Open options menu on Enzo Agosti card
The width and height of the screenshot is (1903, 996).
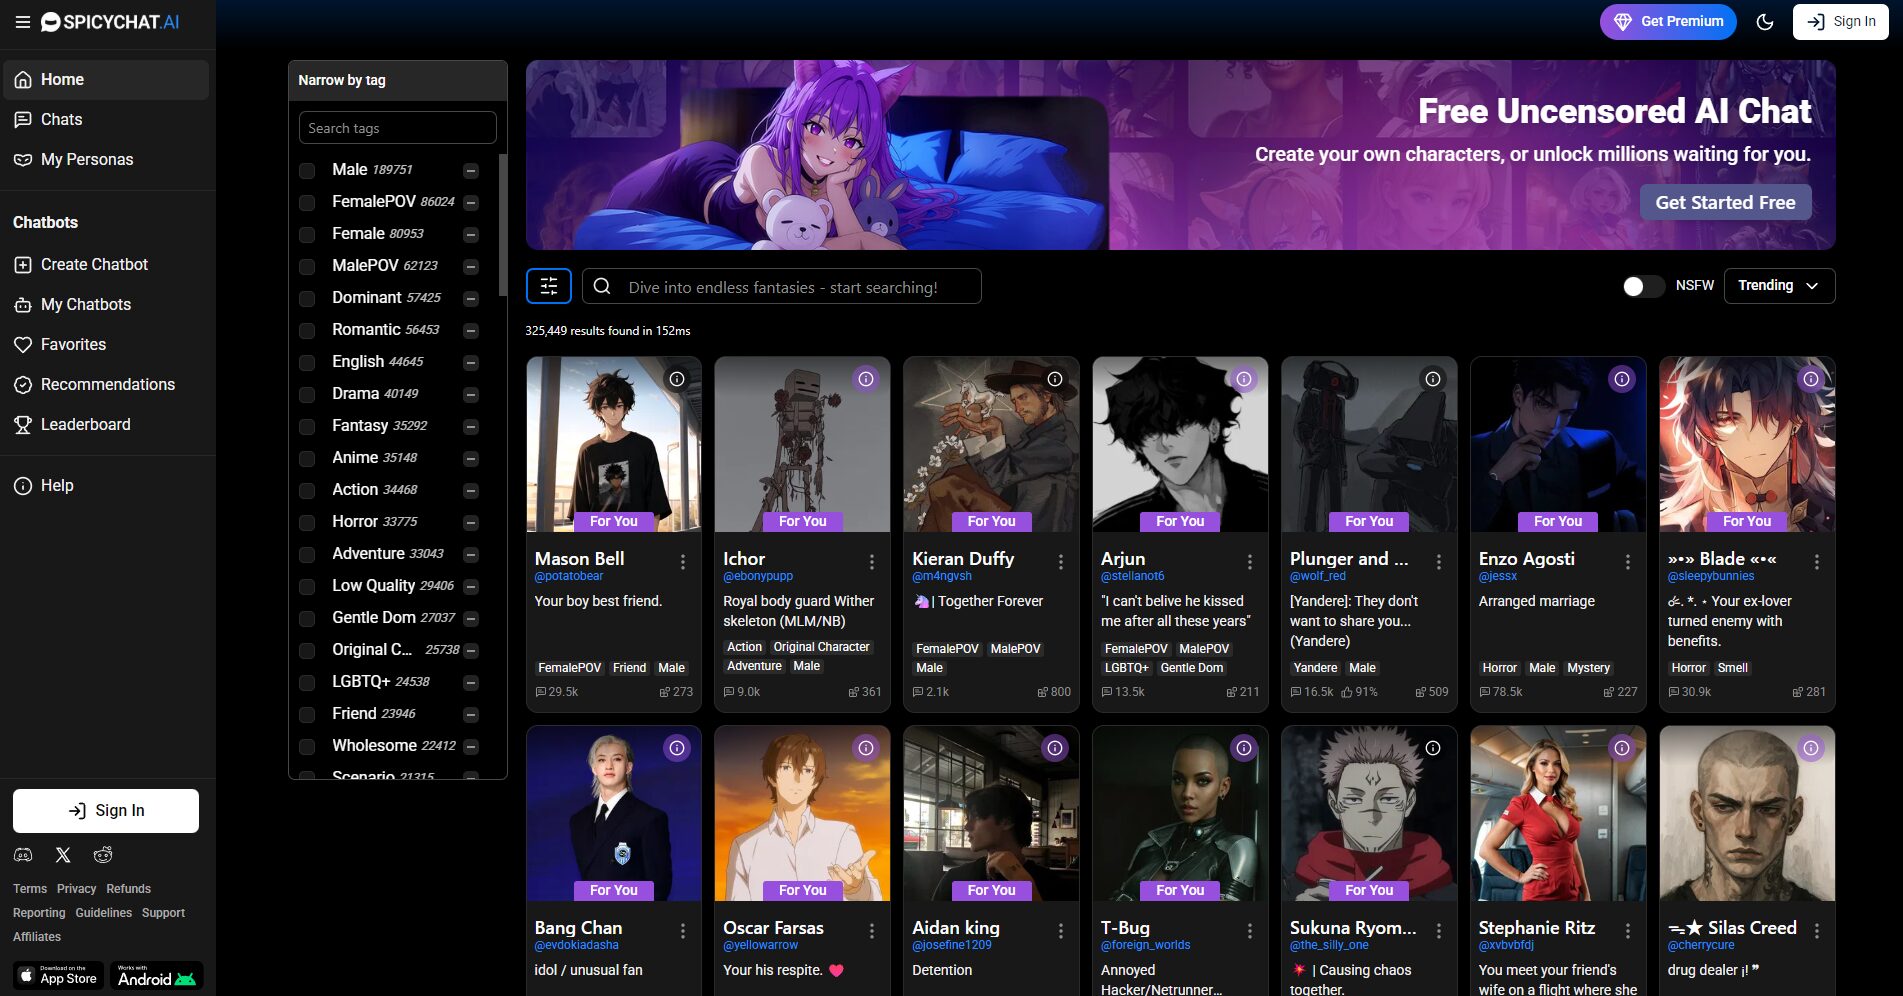click(x=1628, y=563)
